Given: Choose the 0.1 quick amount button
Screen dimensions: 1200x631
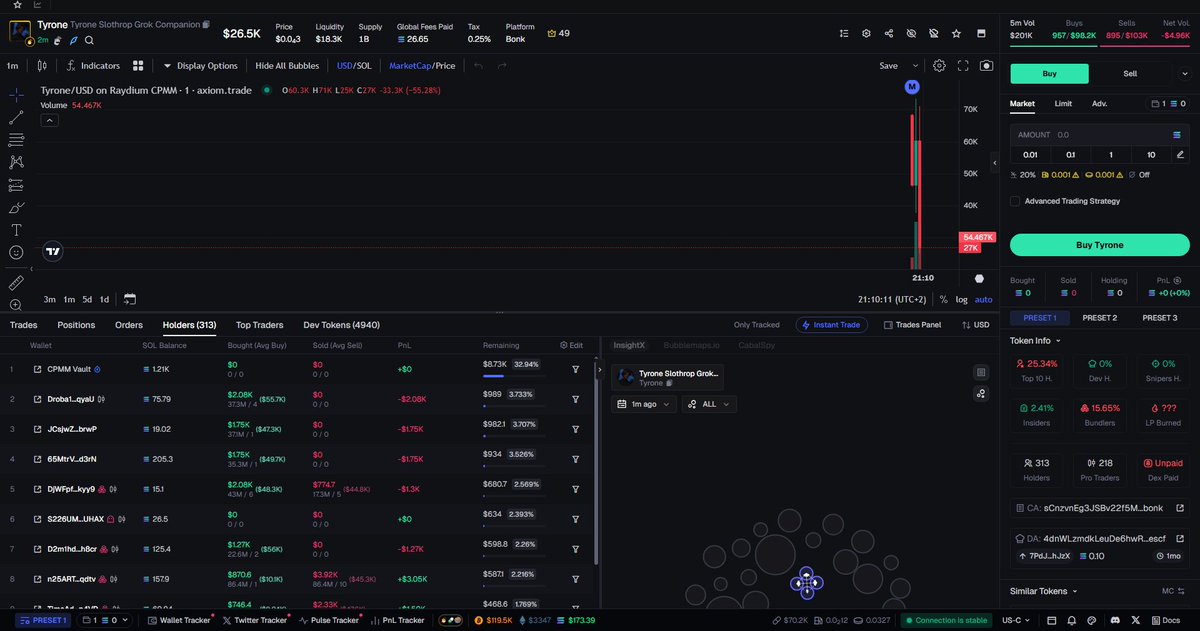Looking at the screenshot, I should point(1070,154).
